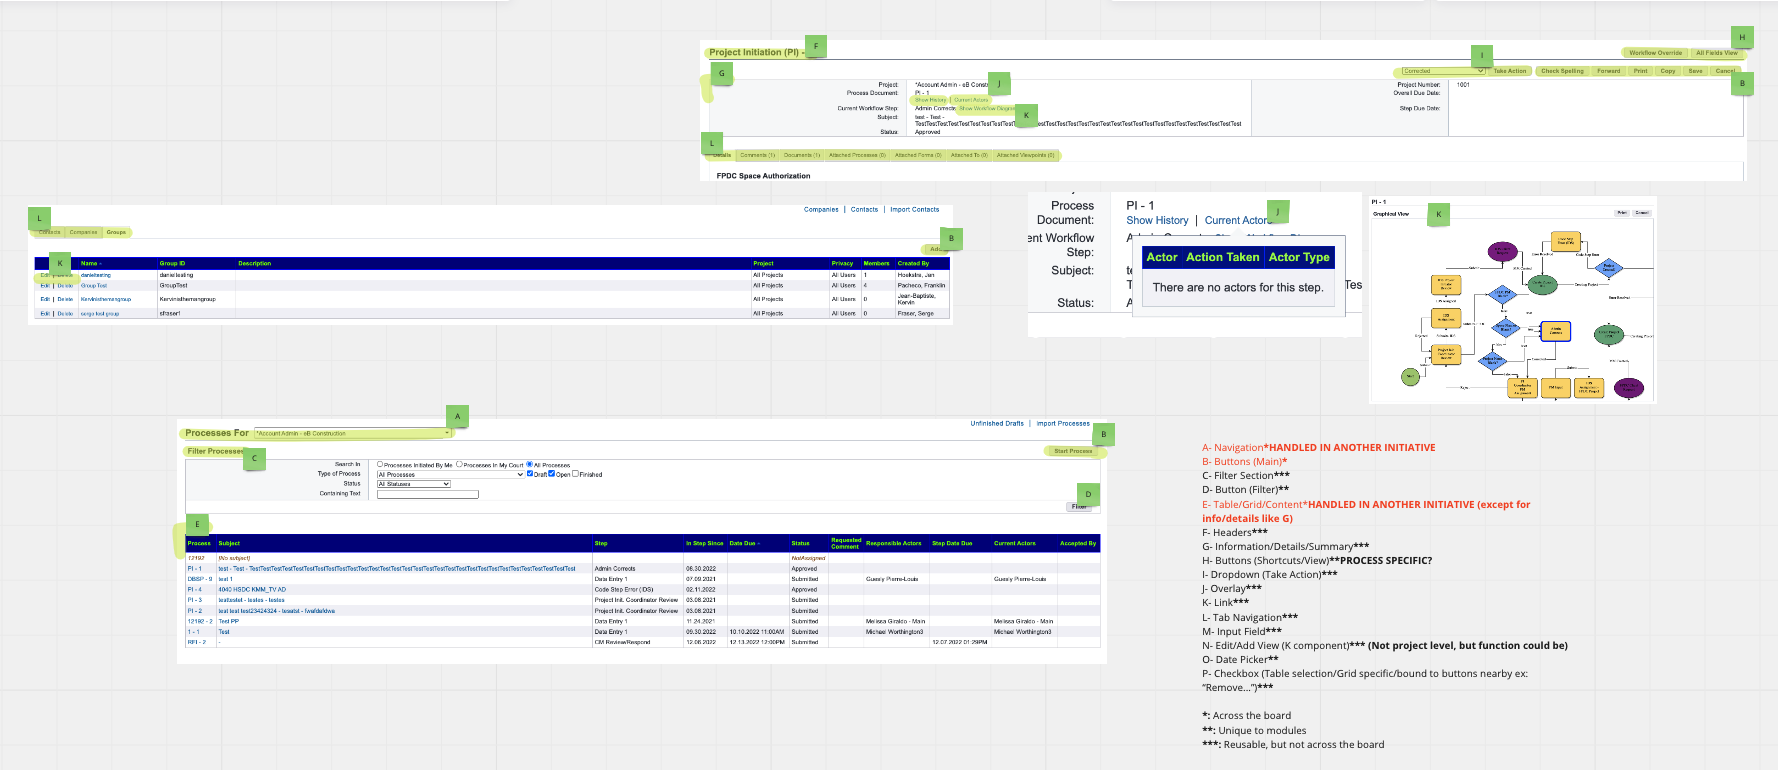1778x770 pixels.
Task: Sort groups table by Group ID column
Action: pyautogui.click(x=172, y=264)
